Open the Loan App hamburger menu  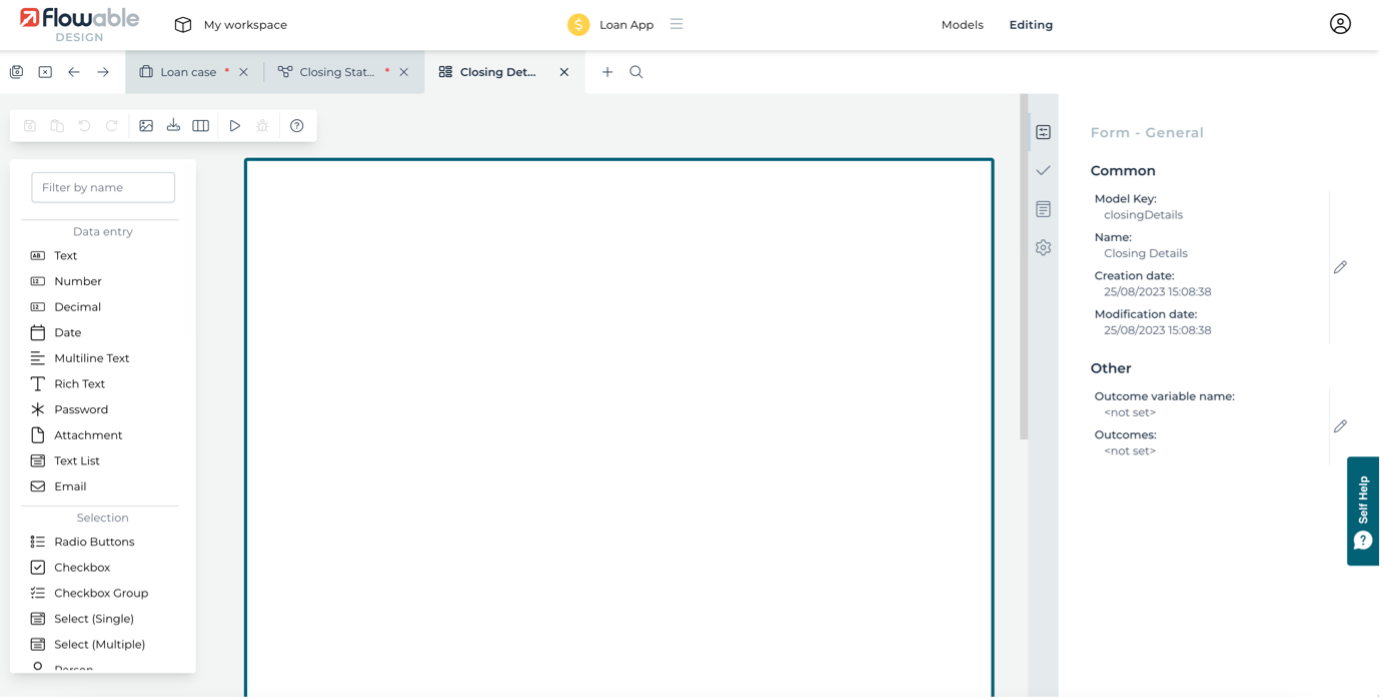coord(677,24)
